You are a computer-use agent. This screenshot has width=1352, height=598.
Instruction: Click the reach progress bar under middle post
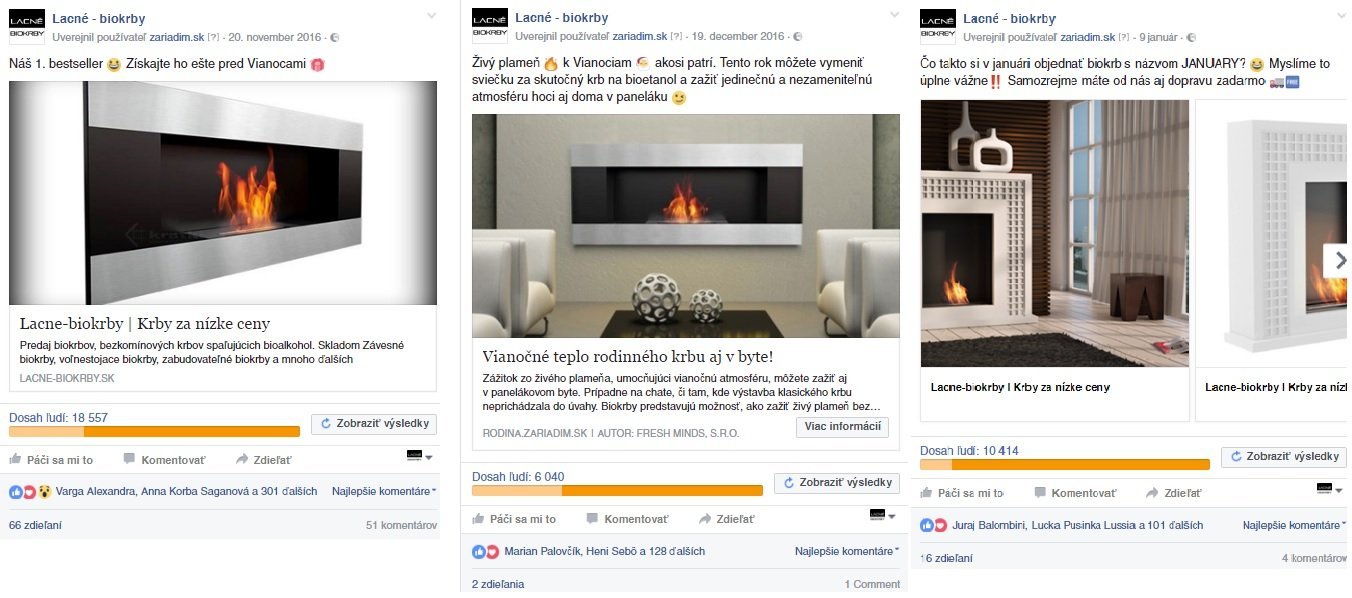coord(617,491)
